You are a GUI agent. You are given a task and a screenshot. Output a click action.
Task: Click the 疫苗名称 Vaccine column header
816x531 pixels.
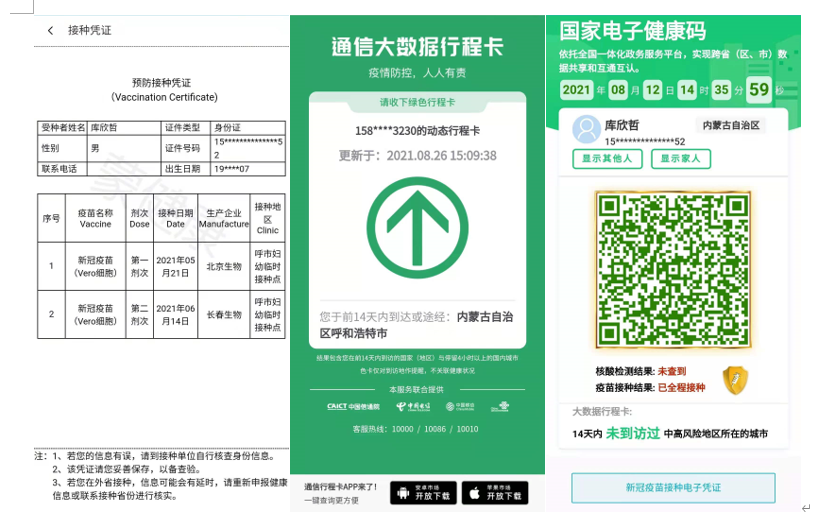[95, 218]
